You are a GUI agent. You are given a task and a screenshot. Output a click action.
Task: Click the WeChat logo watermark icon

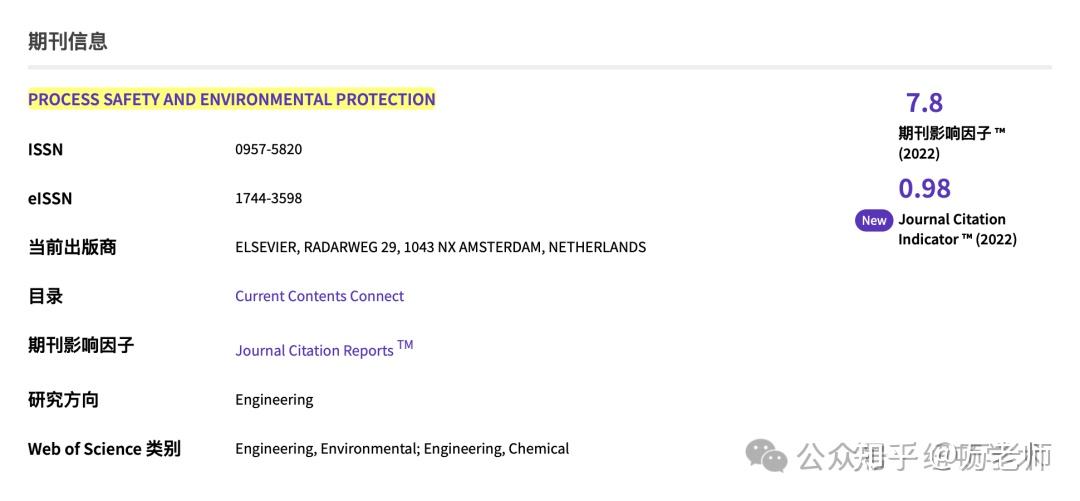coord(767,457)
